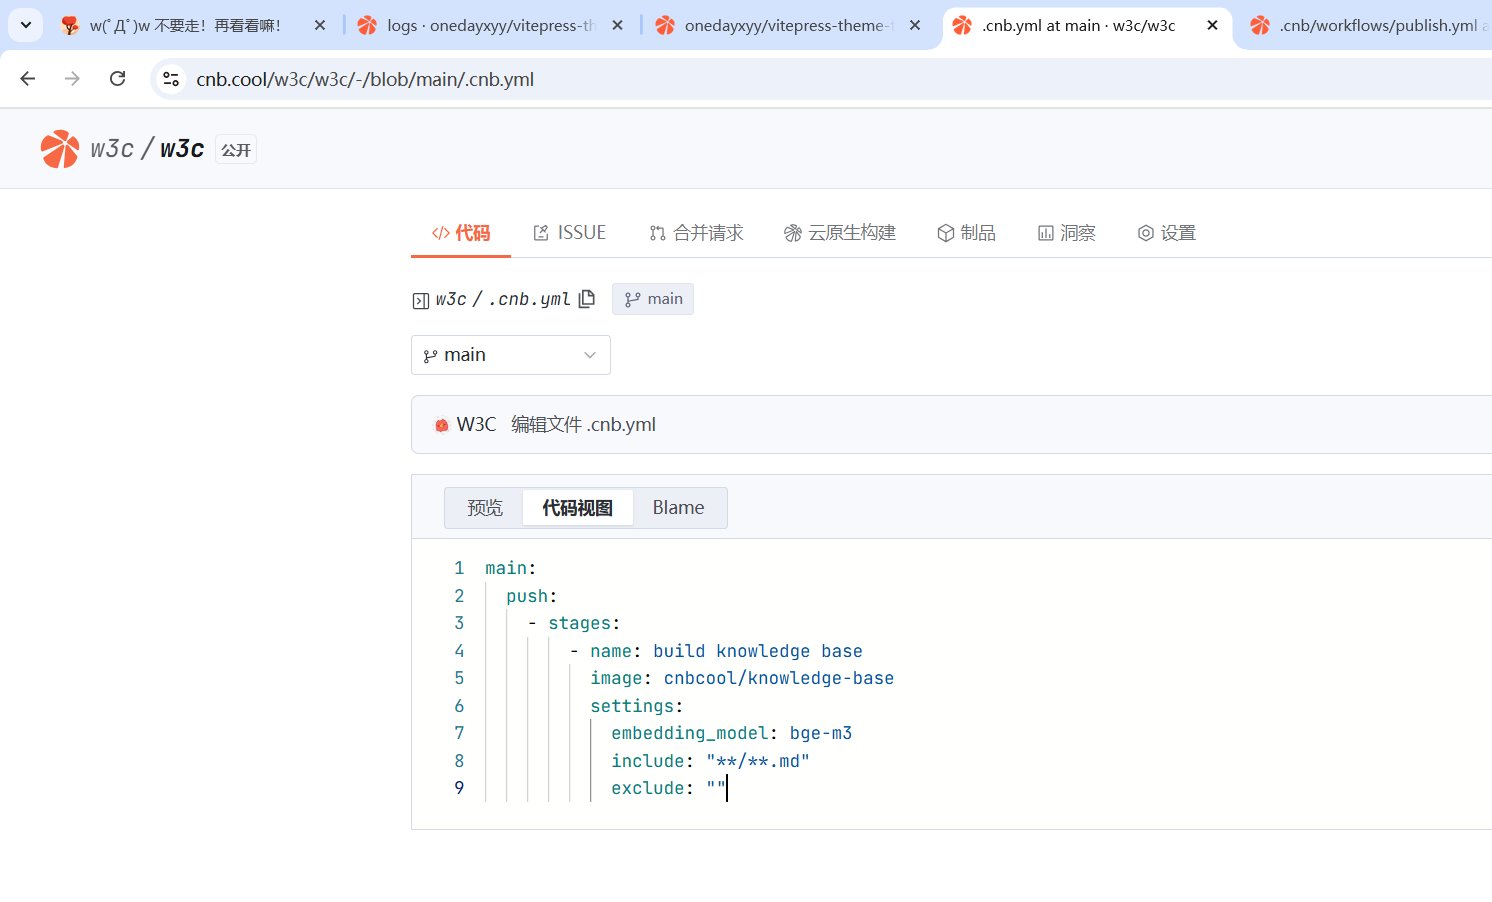Copy the file path with copy icon
Screen dimensions: 1492x902
pos(587,299)
